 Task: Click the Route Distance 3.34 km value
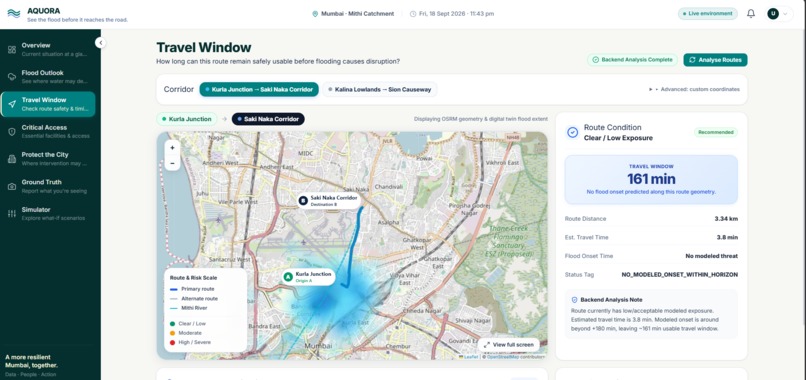[726, 219]
